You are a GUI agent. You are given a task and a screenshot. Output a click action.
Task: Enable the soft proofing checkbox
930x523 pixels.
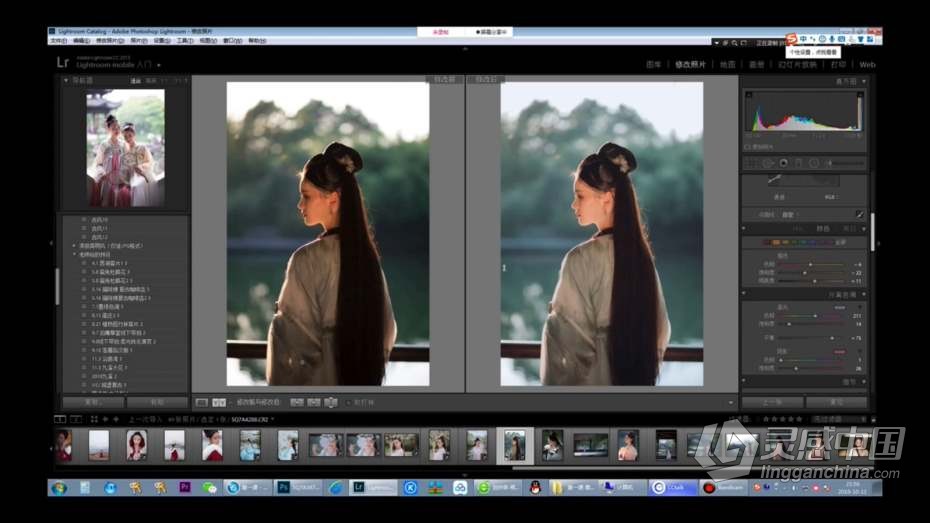tap(747, 146)
